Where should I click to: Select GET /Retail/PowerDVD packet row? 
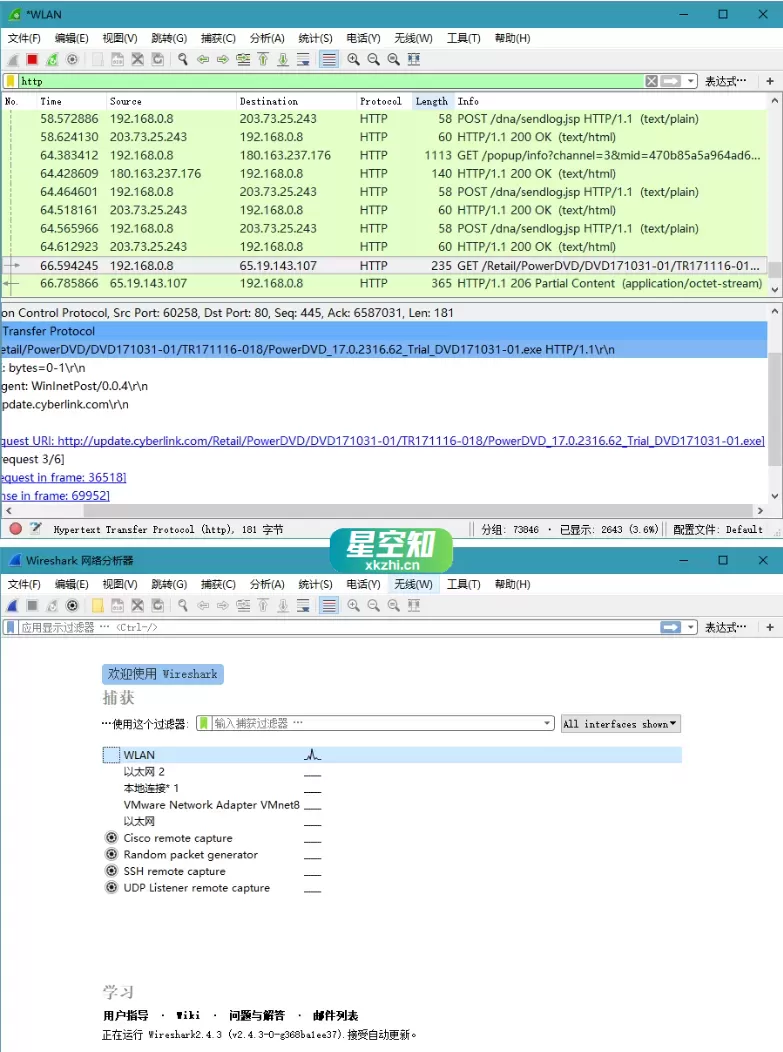384,266
